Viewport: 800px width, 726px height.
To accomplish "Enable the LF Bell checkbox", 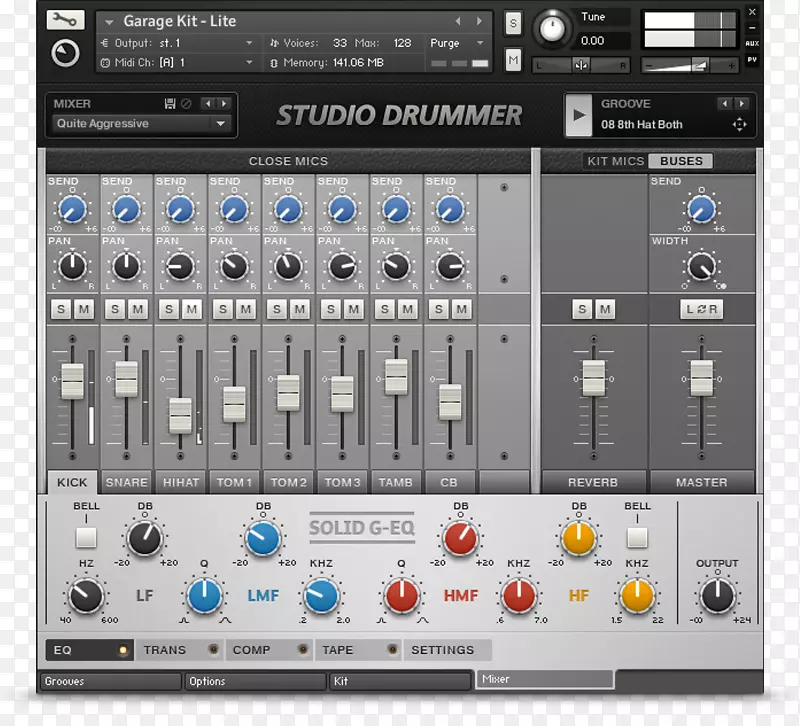I will tap(86, 538).
